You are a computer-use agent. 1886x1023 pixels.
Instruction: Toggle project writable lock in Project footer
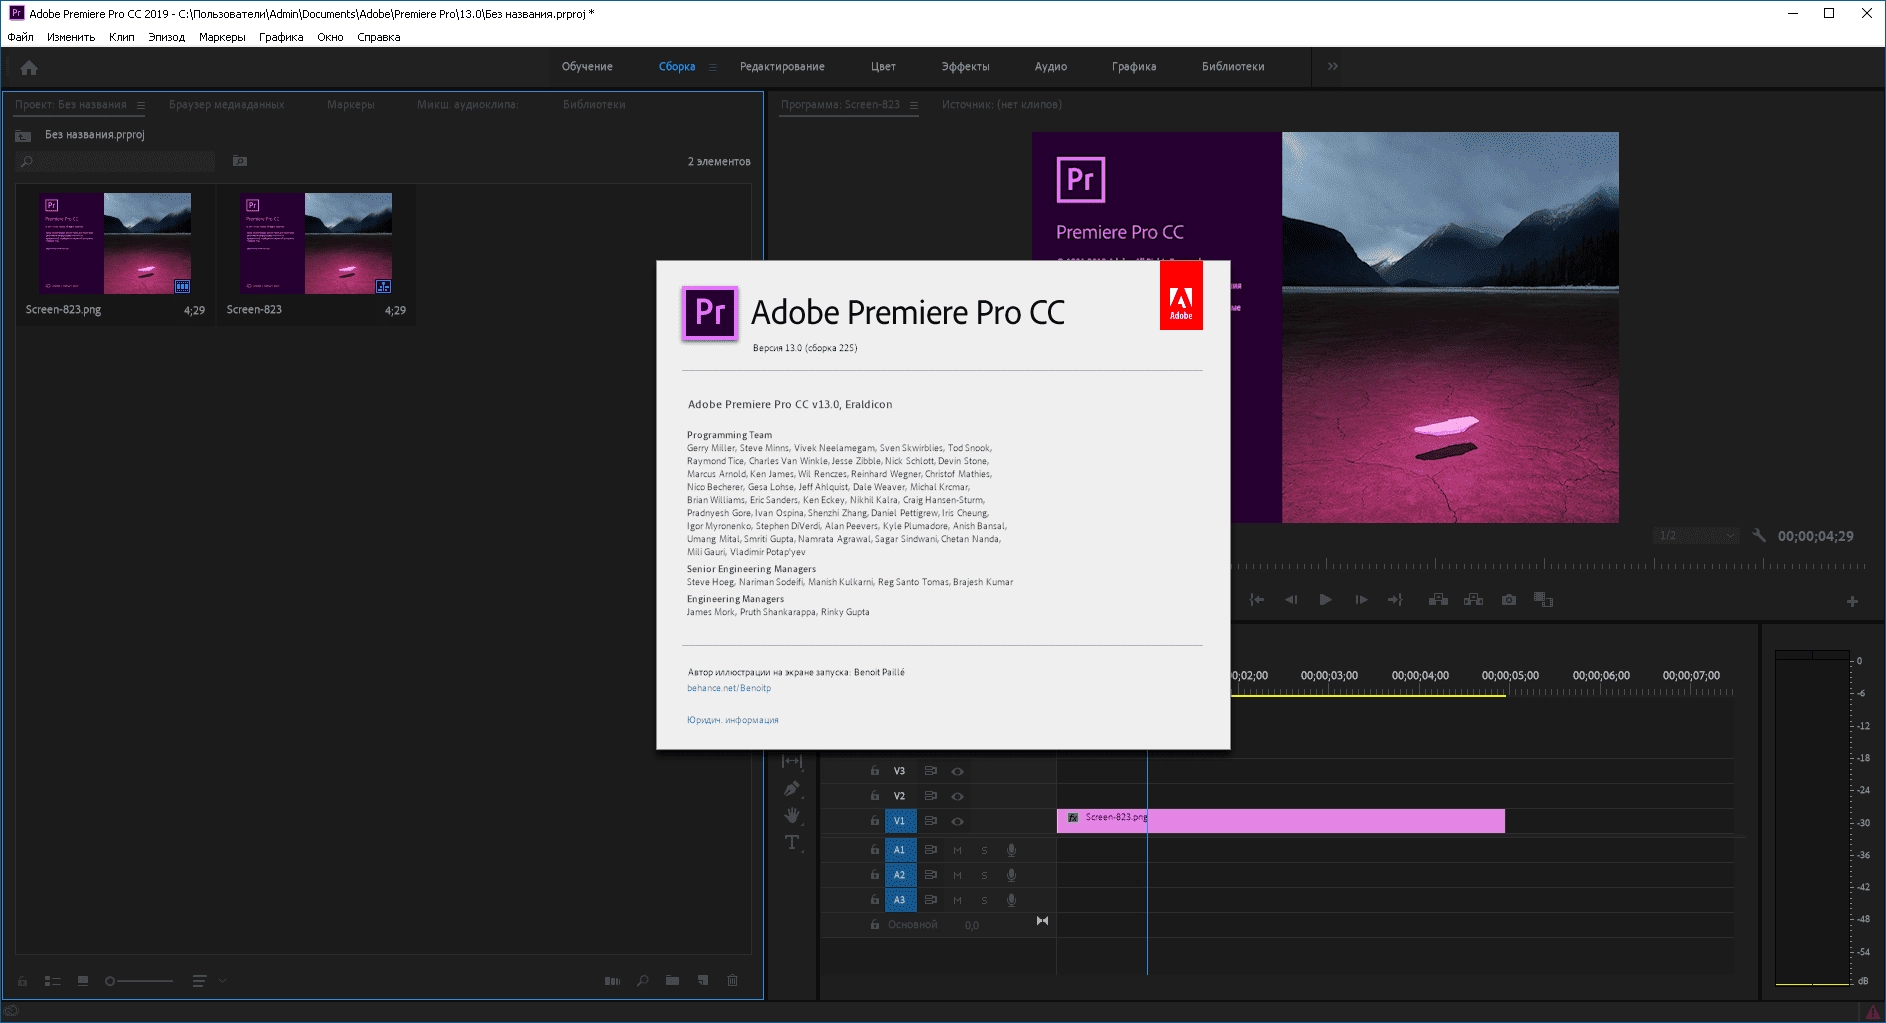pyautogui.click(x=22, y=981)
